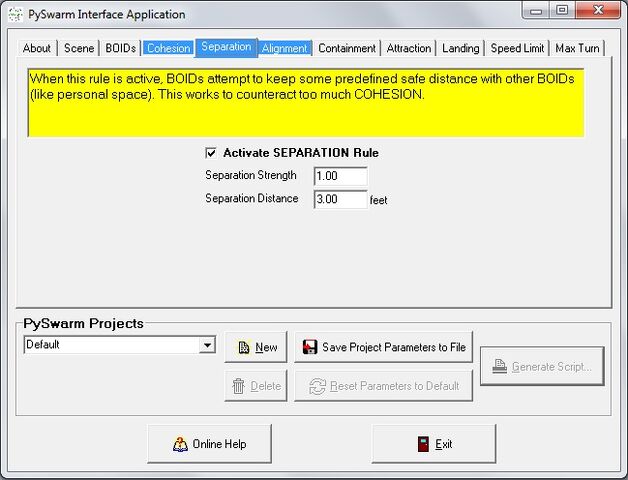Click the Online Help button label
Viewport: 628px width, 480px height.
tap(219, 444)
